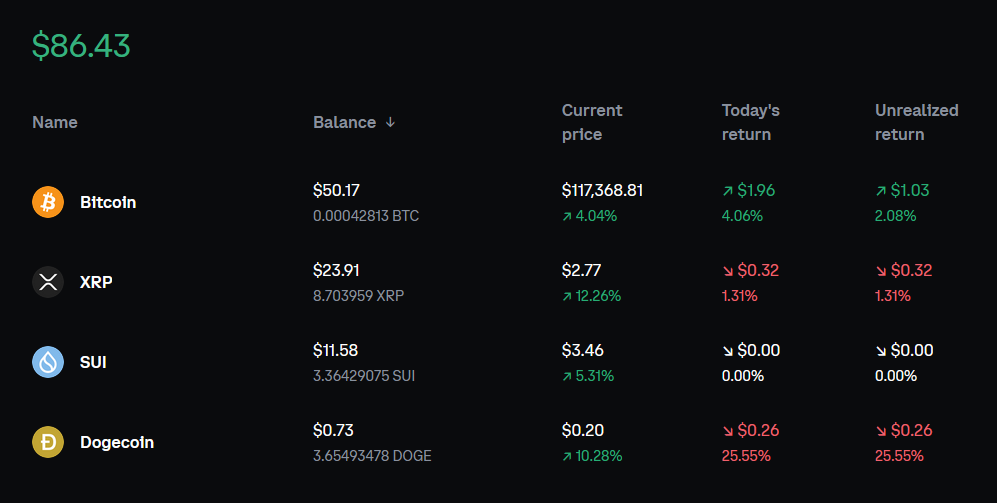Click the Balance sort arrow icon
The width and height of the screenshot is (997, 503).
390,122
